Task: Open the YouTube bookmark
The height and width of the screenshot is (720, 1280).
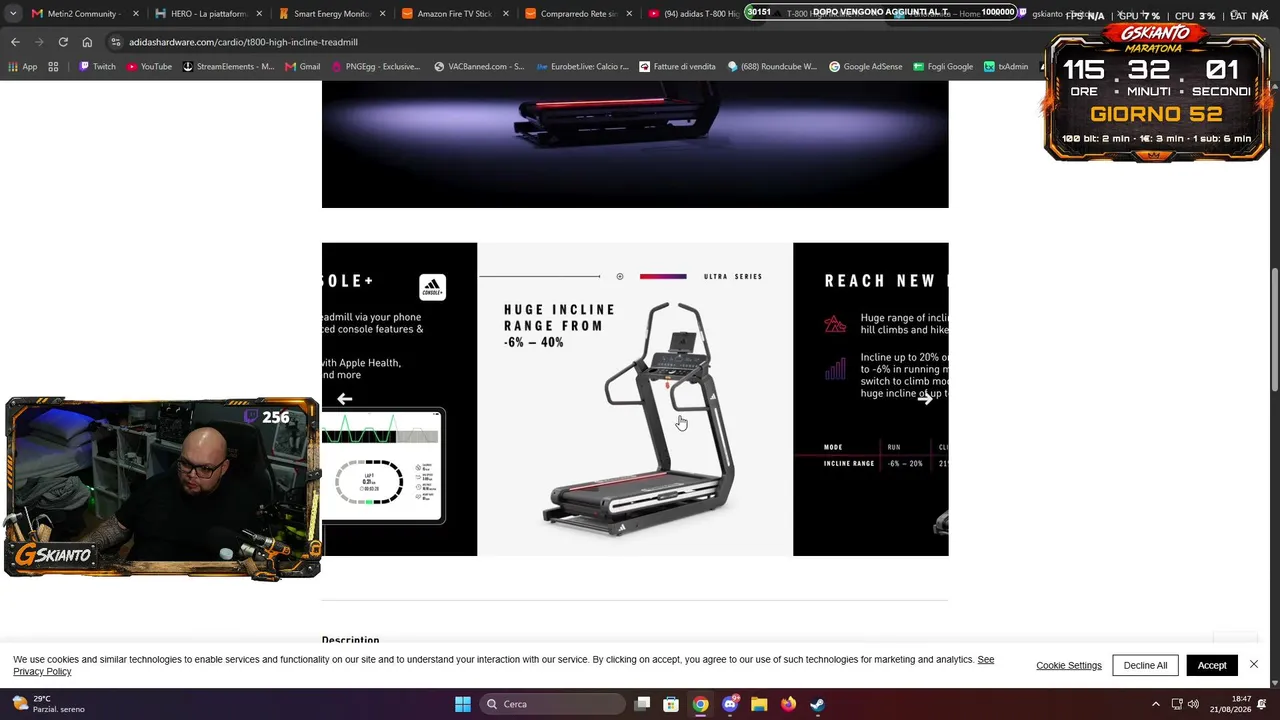Action: click(x=149, y=67)
